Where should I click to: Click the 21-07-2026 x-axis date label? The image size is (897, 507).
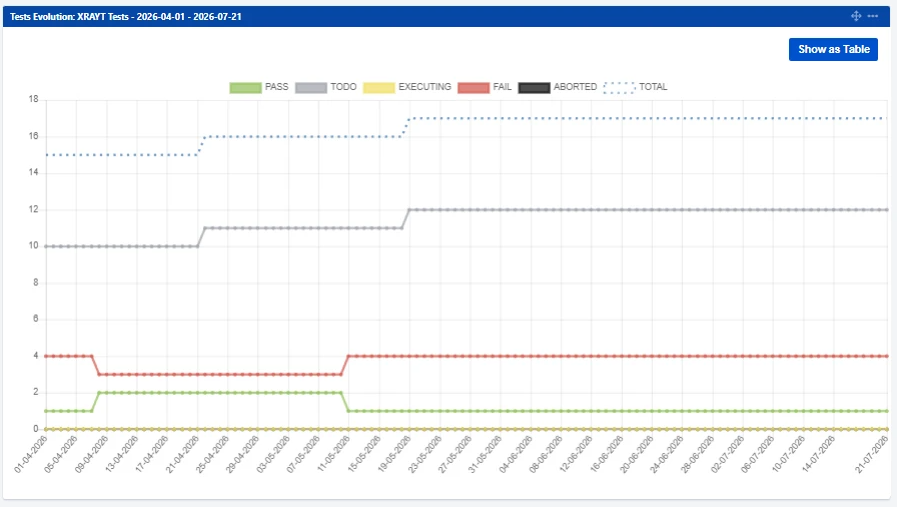(872, 453)
